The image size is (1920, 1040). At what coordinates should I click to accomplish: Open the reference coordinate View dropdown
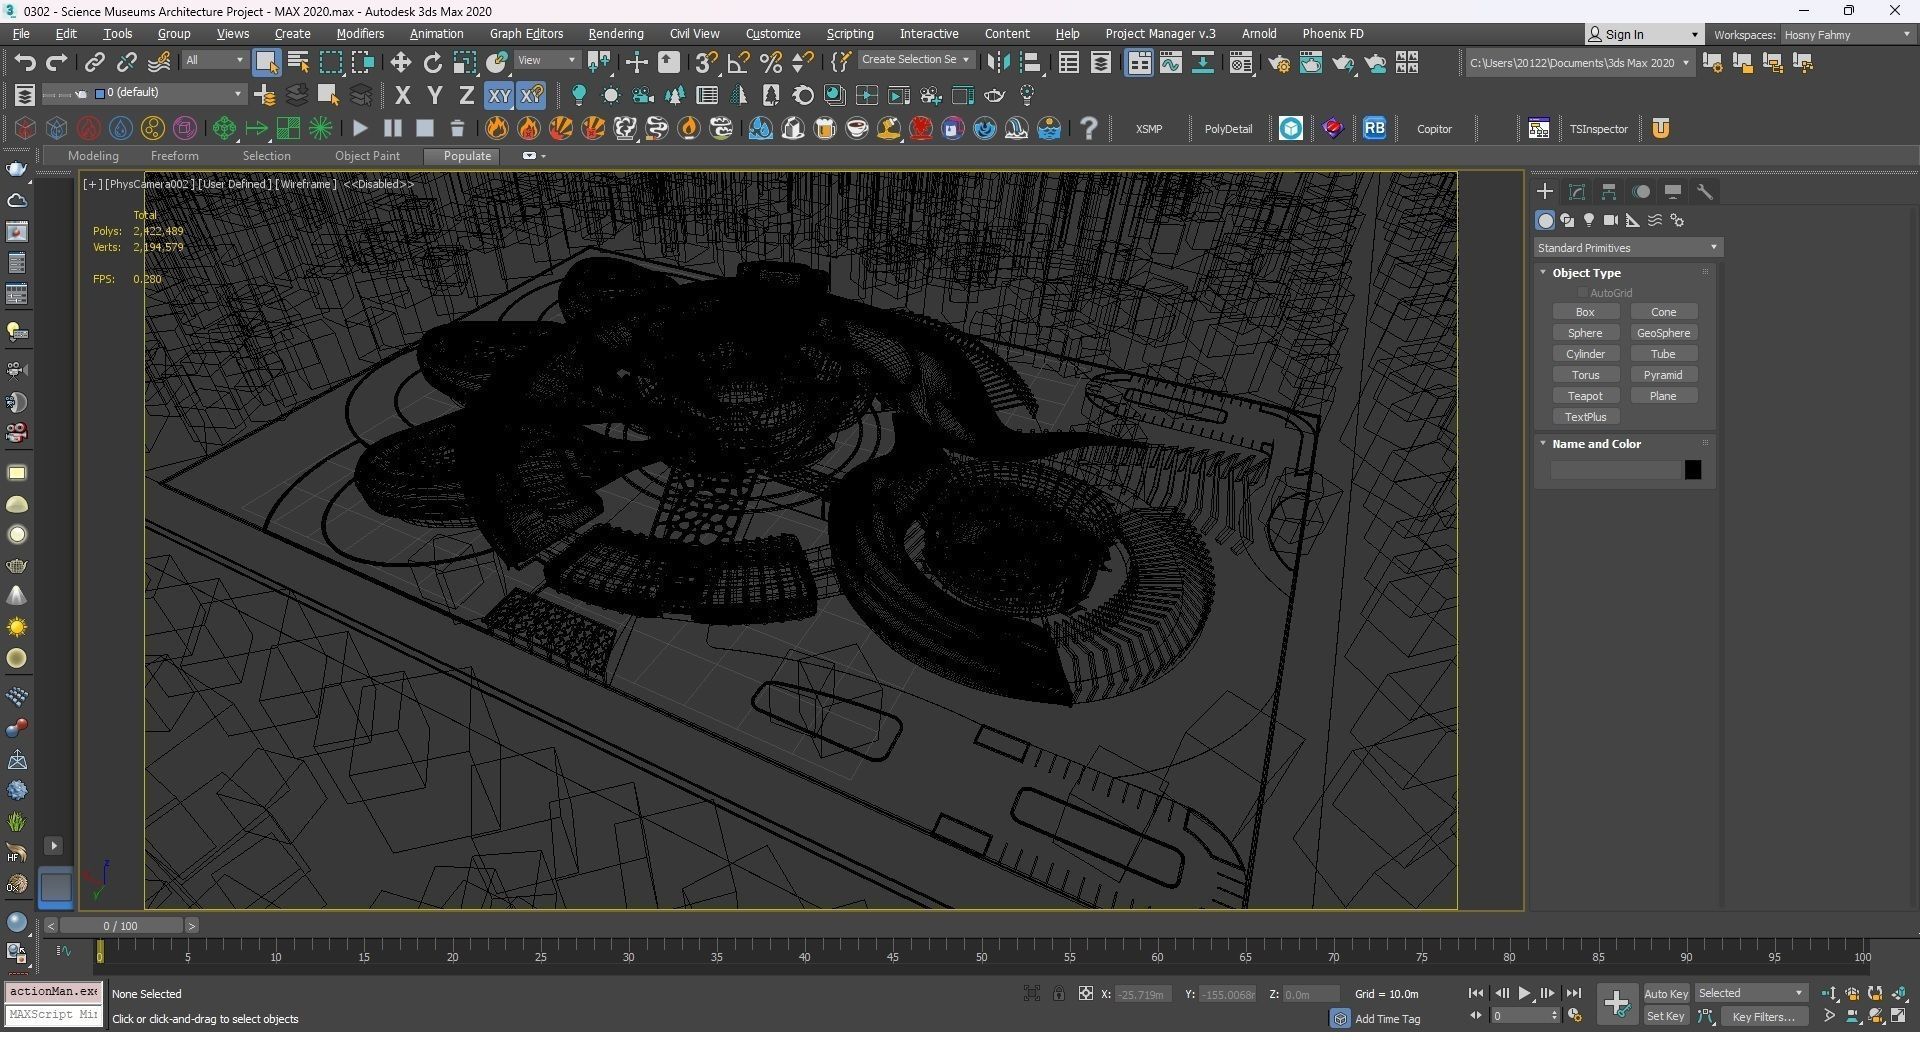pos(547,61)
